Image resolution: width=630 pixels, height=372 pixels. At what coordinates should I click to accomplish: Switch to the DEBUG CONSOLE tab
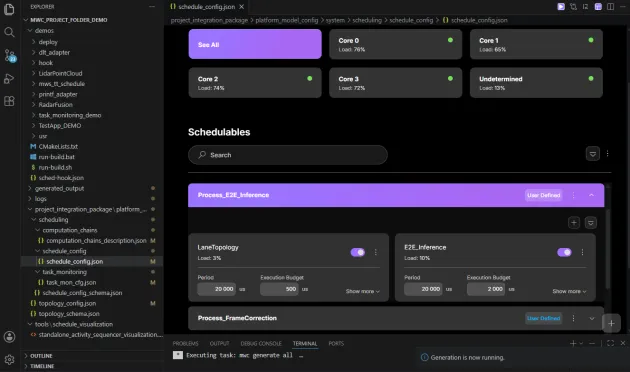261,343
